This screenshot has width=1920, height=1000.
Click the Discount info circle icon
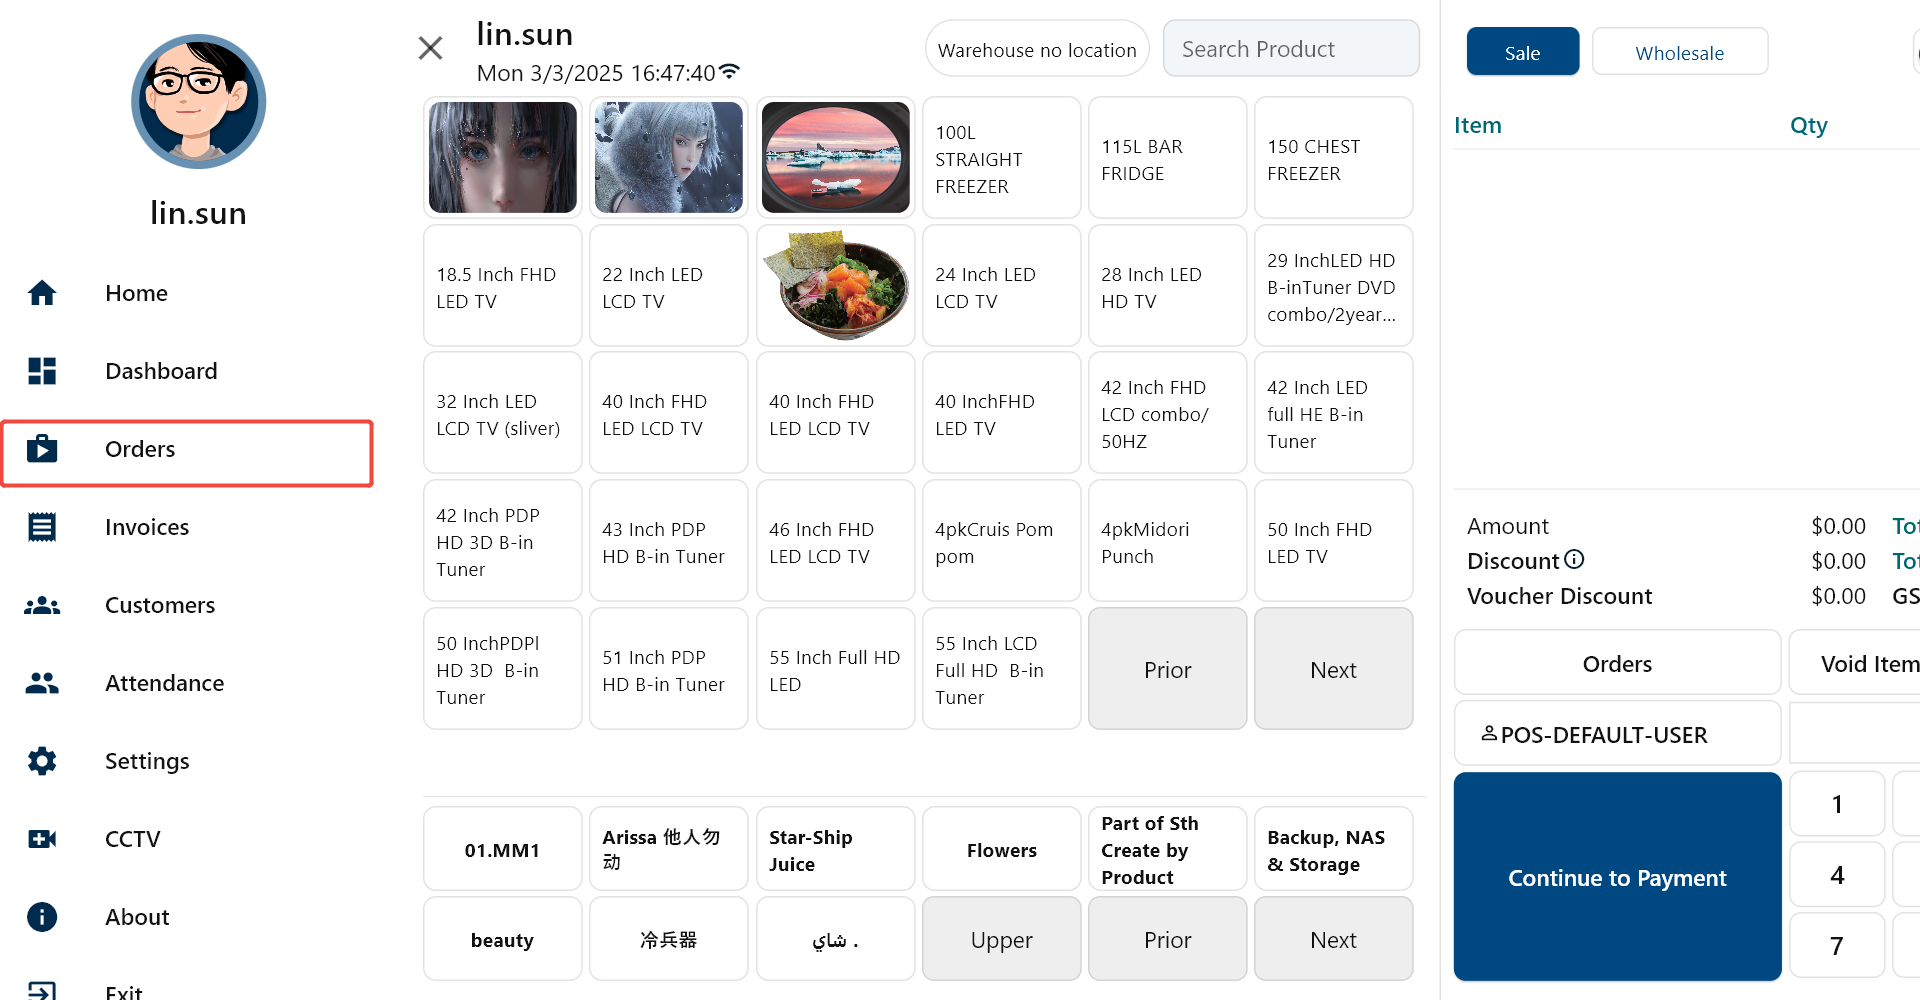click(1574, 560)
